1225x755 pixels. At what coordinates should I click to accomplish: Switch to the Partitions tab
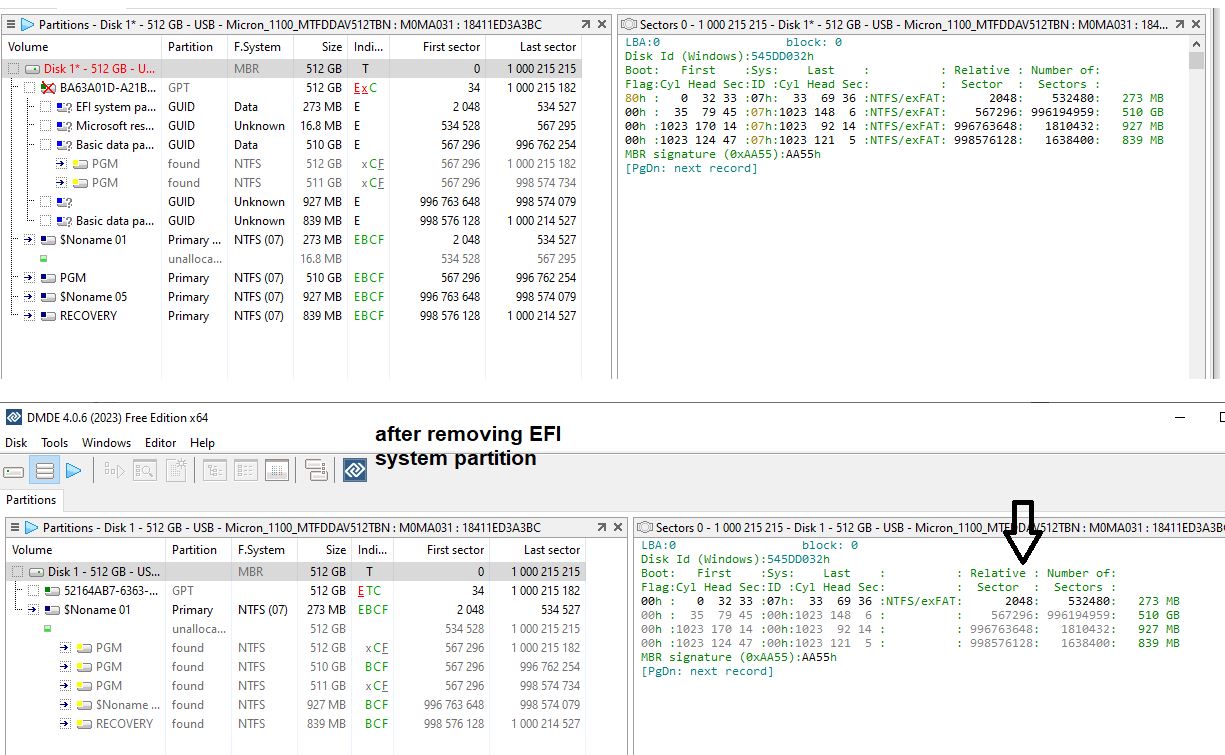coord(31,500)
